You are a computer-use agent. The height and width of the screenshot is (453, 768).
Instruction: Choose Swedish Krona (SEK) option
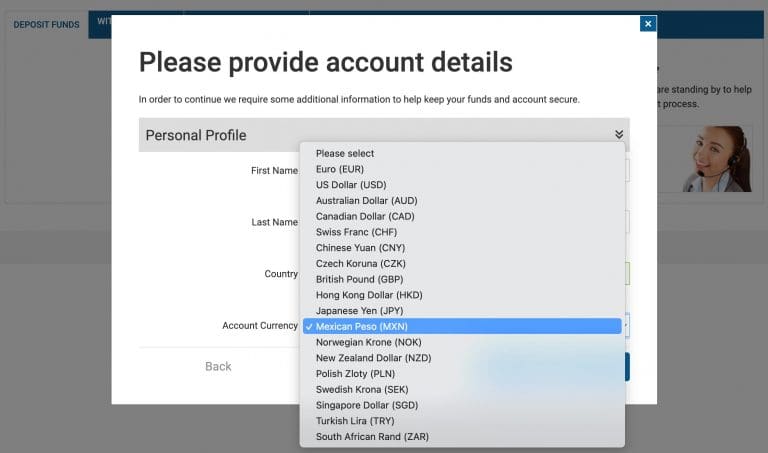(462, 389)
